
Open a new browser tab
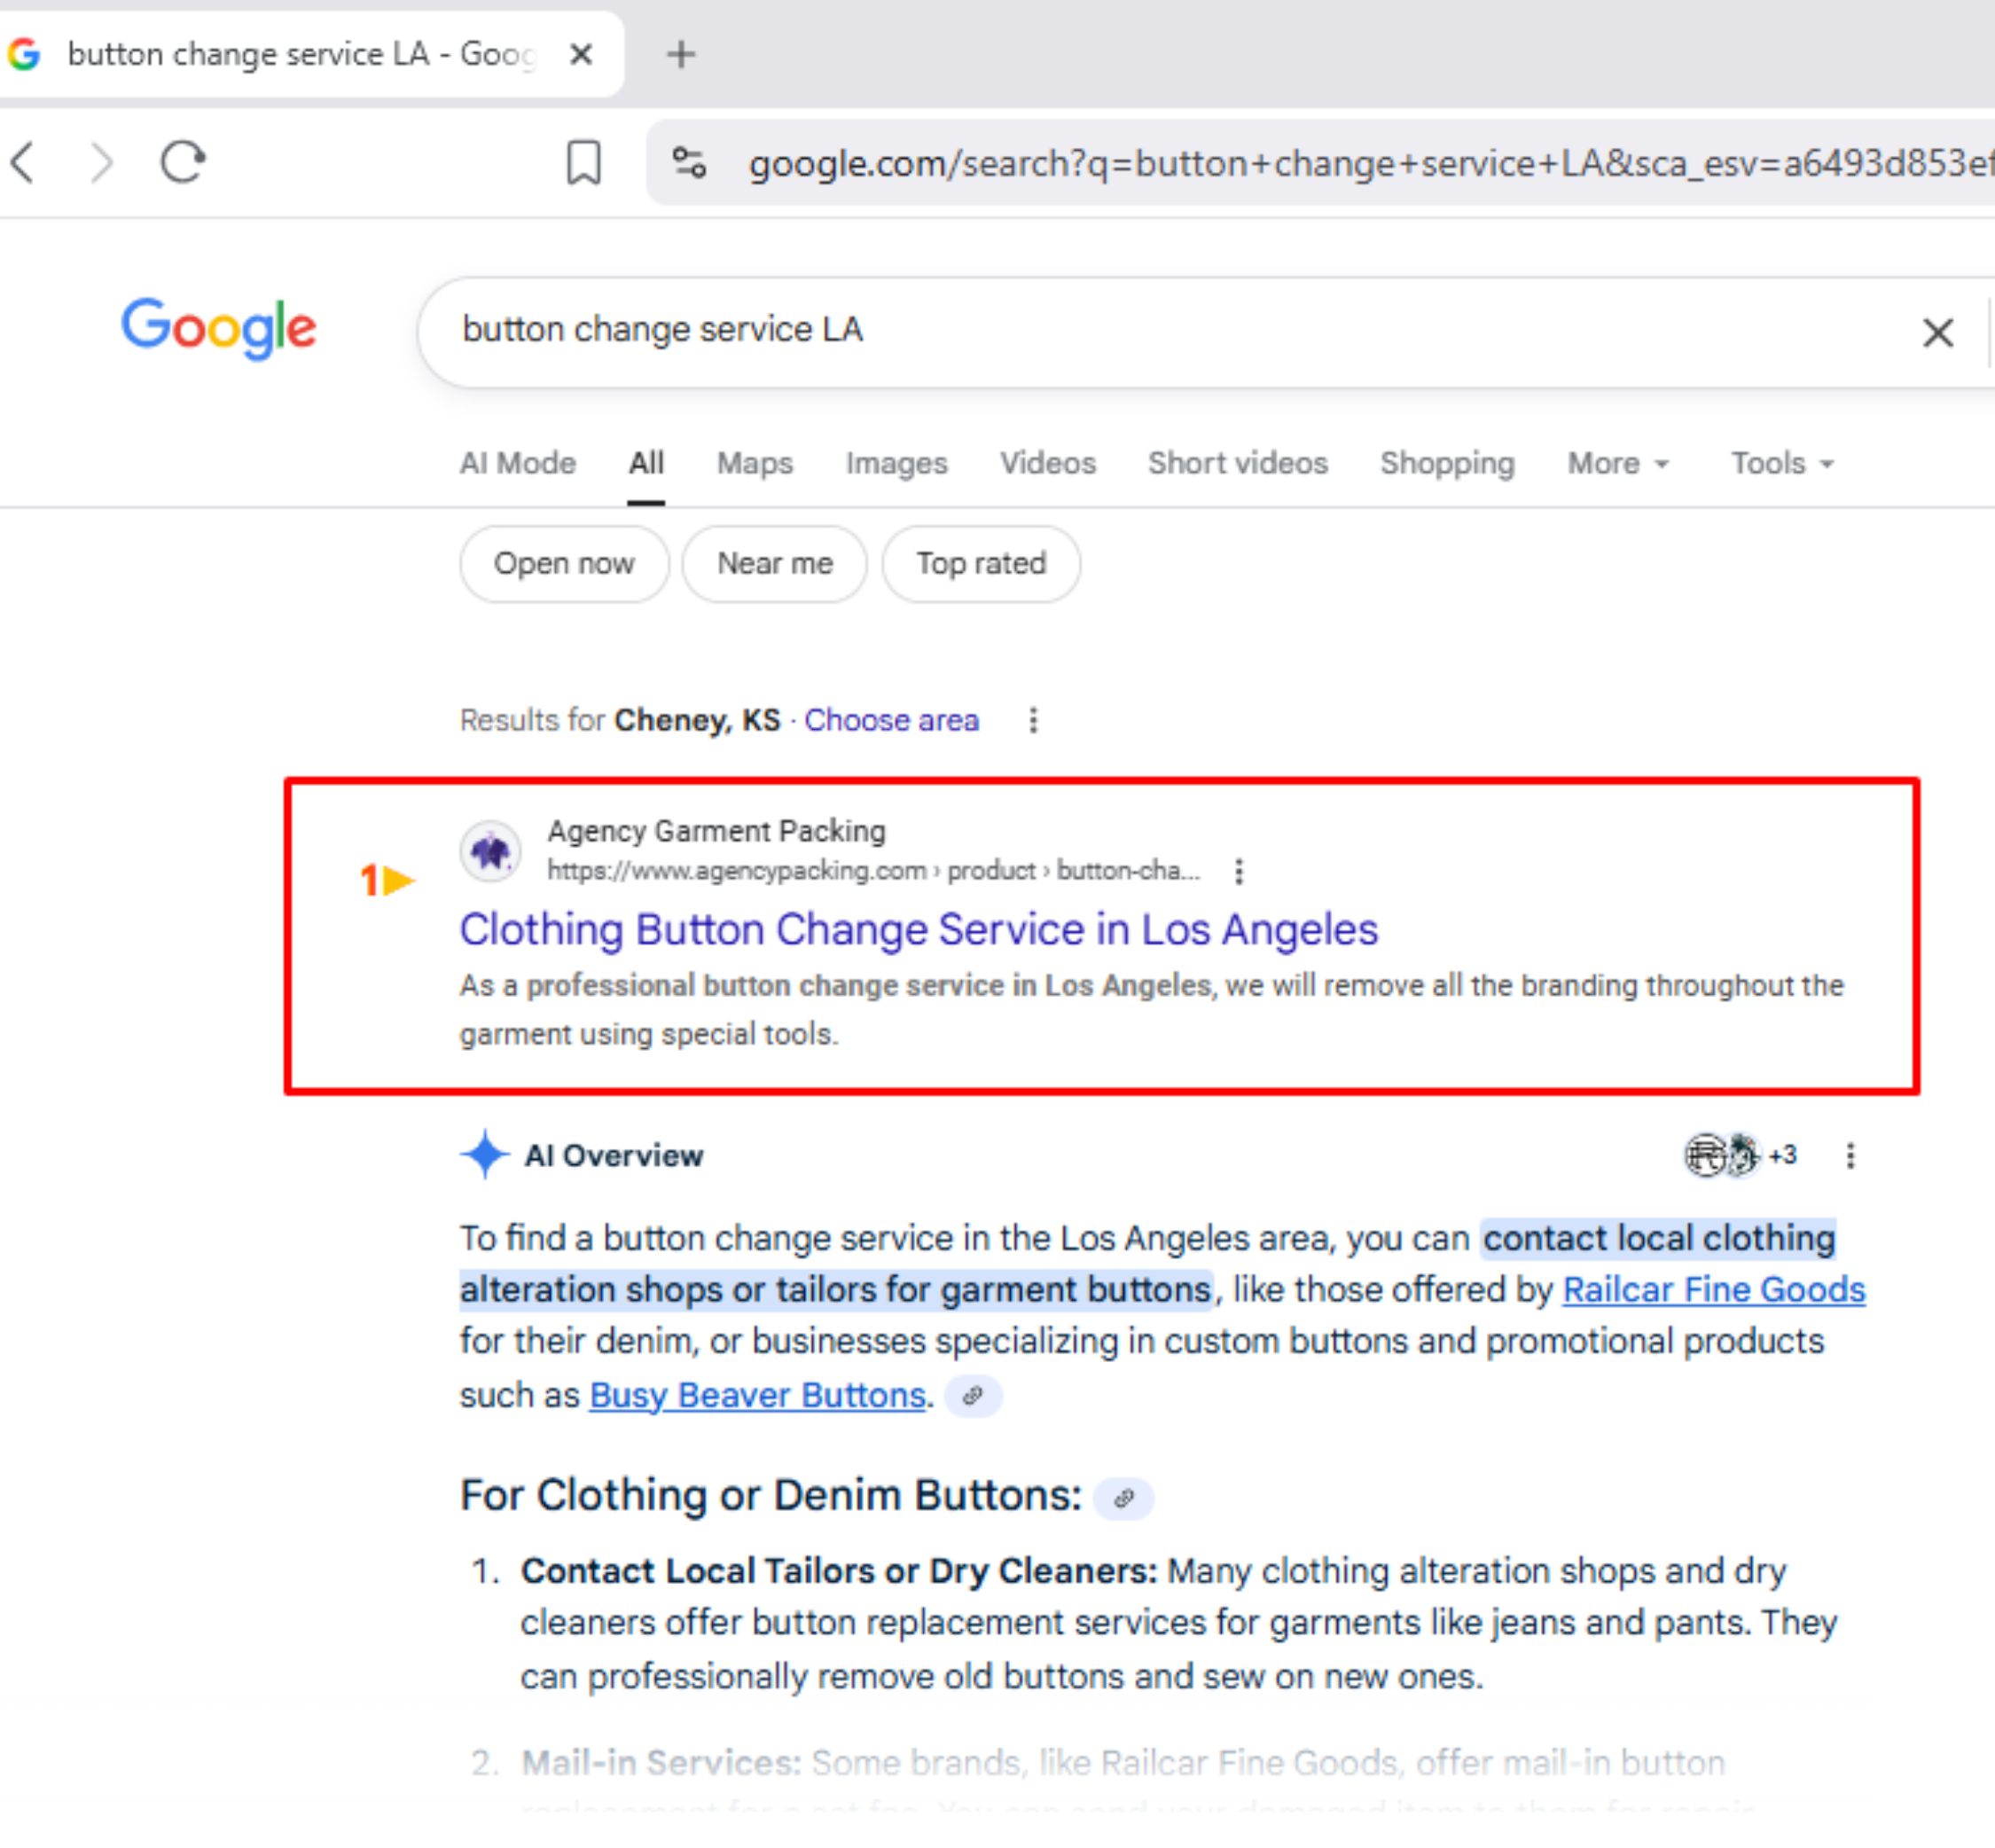point(681,54)
